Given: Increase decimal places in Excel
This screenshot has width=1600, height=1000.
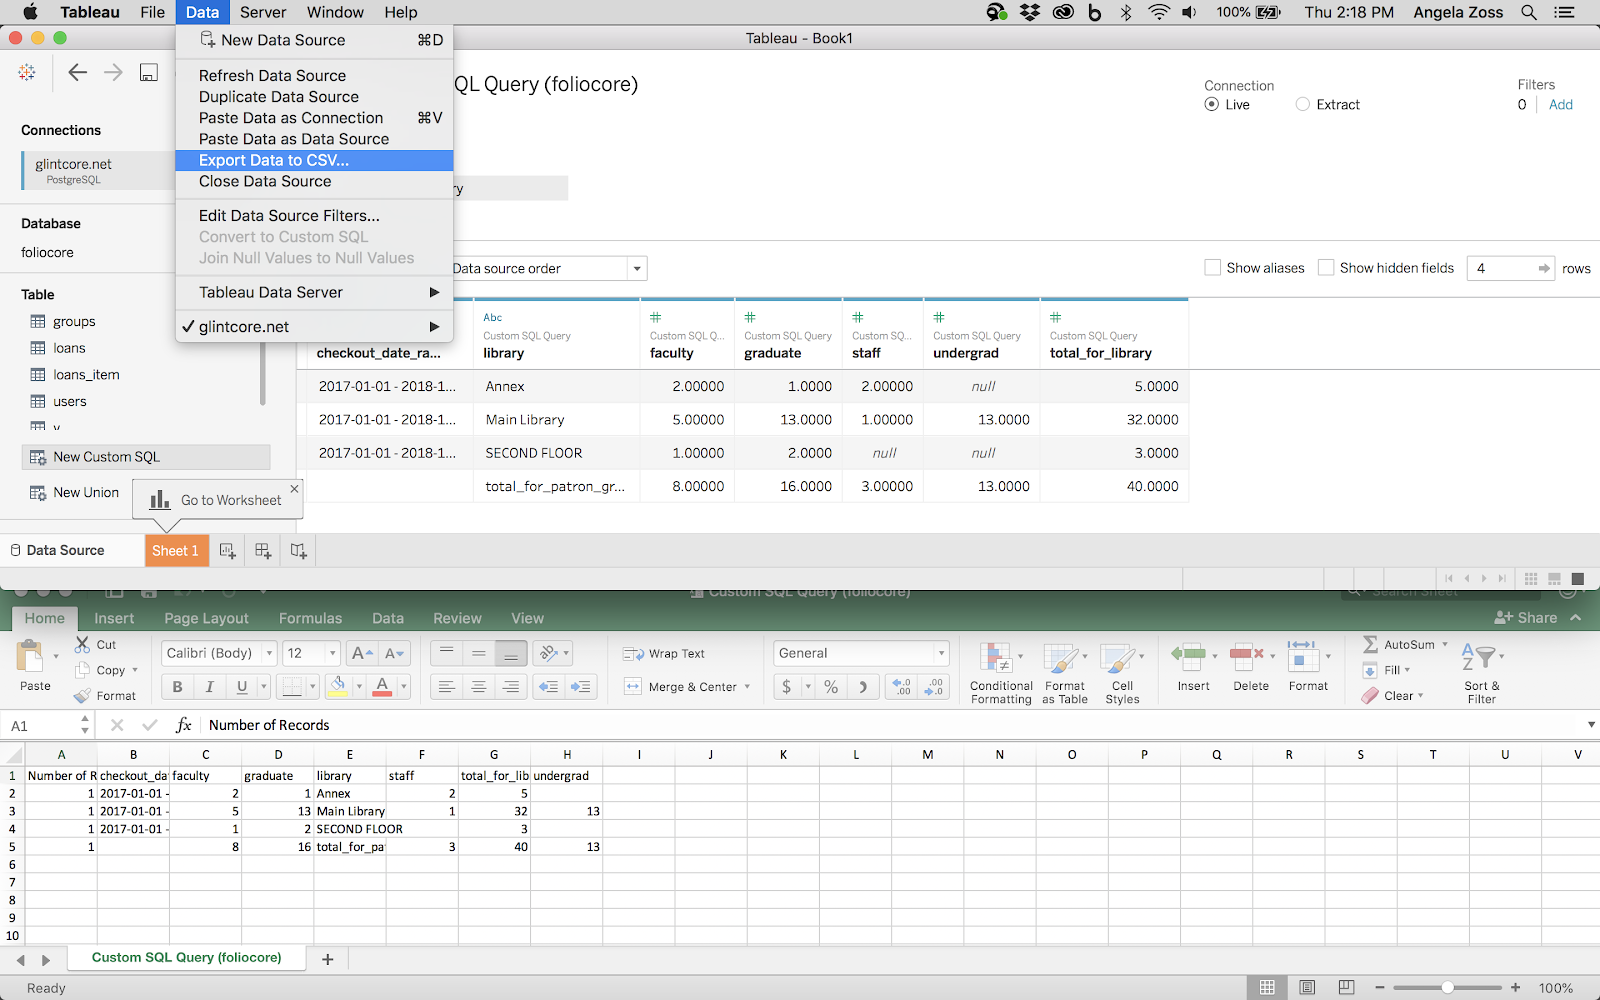Looking at the screenshot, I should pyautogui.click(x=902, y=687).
